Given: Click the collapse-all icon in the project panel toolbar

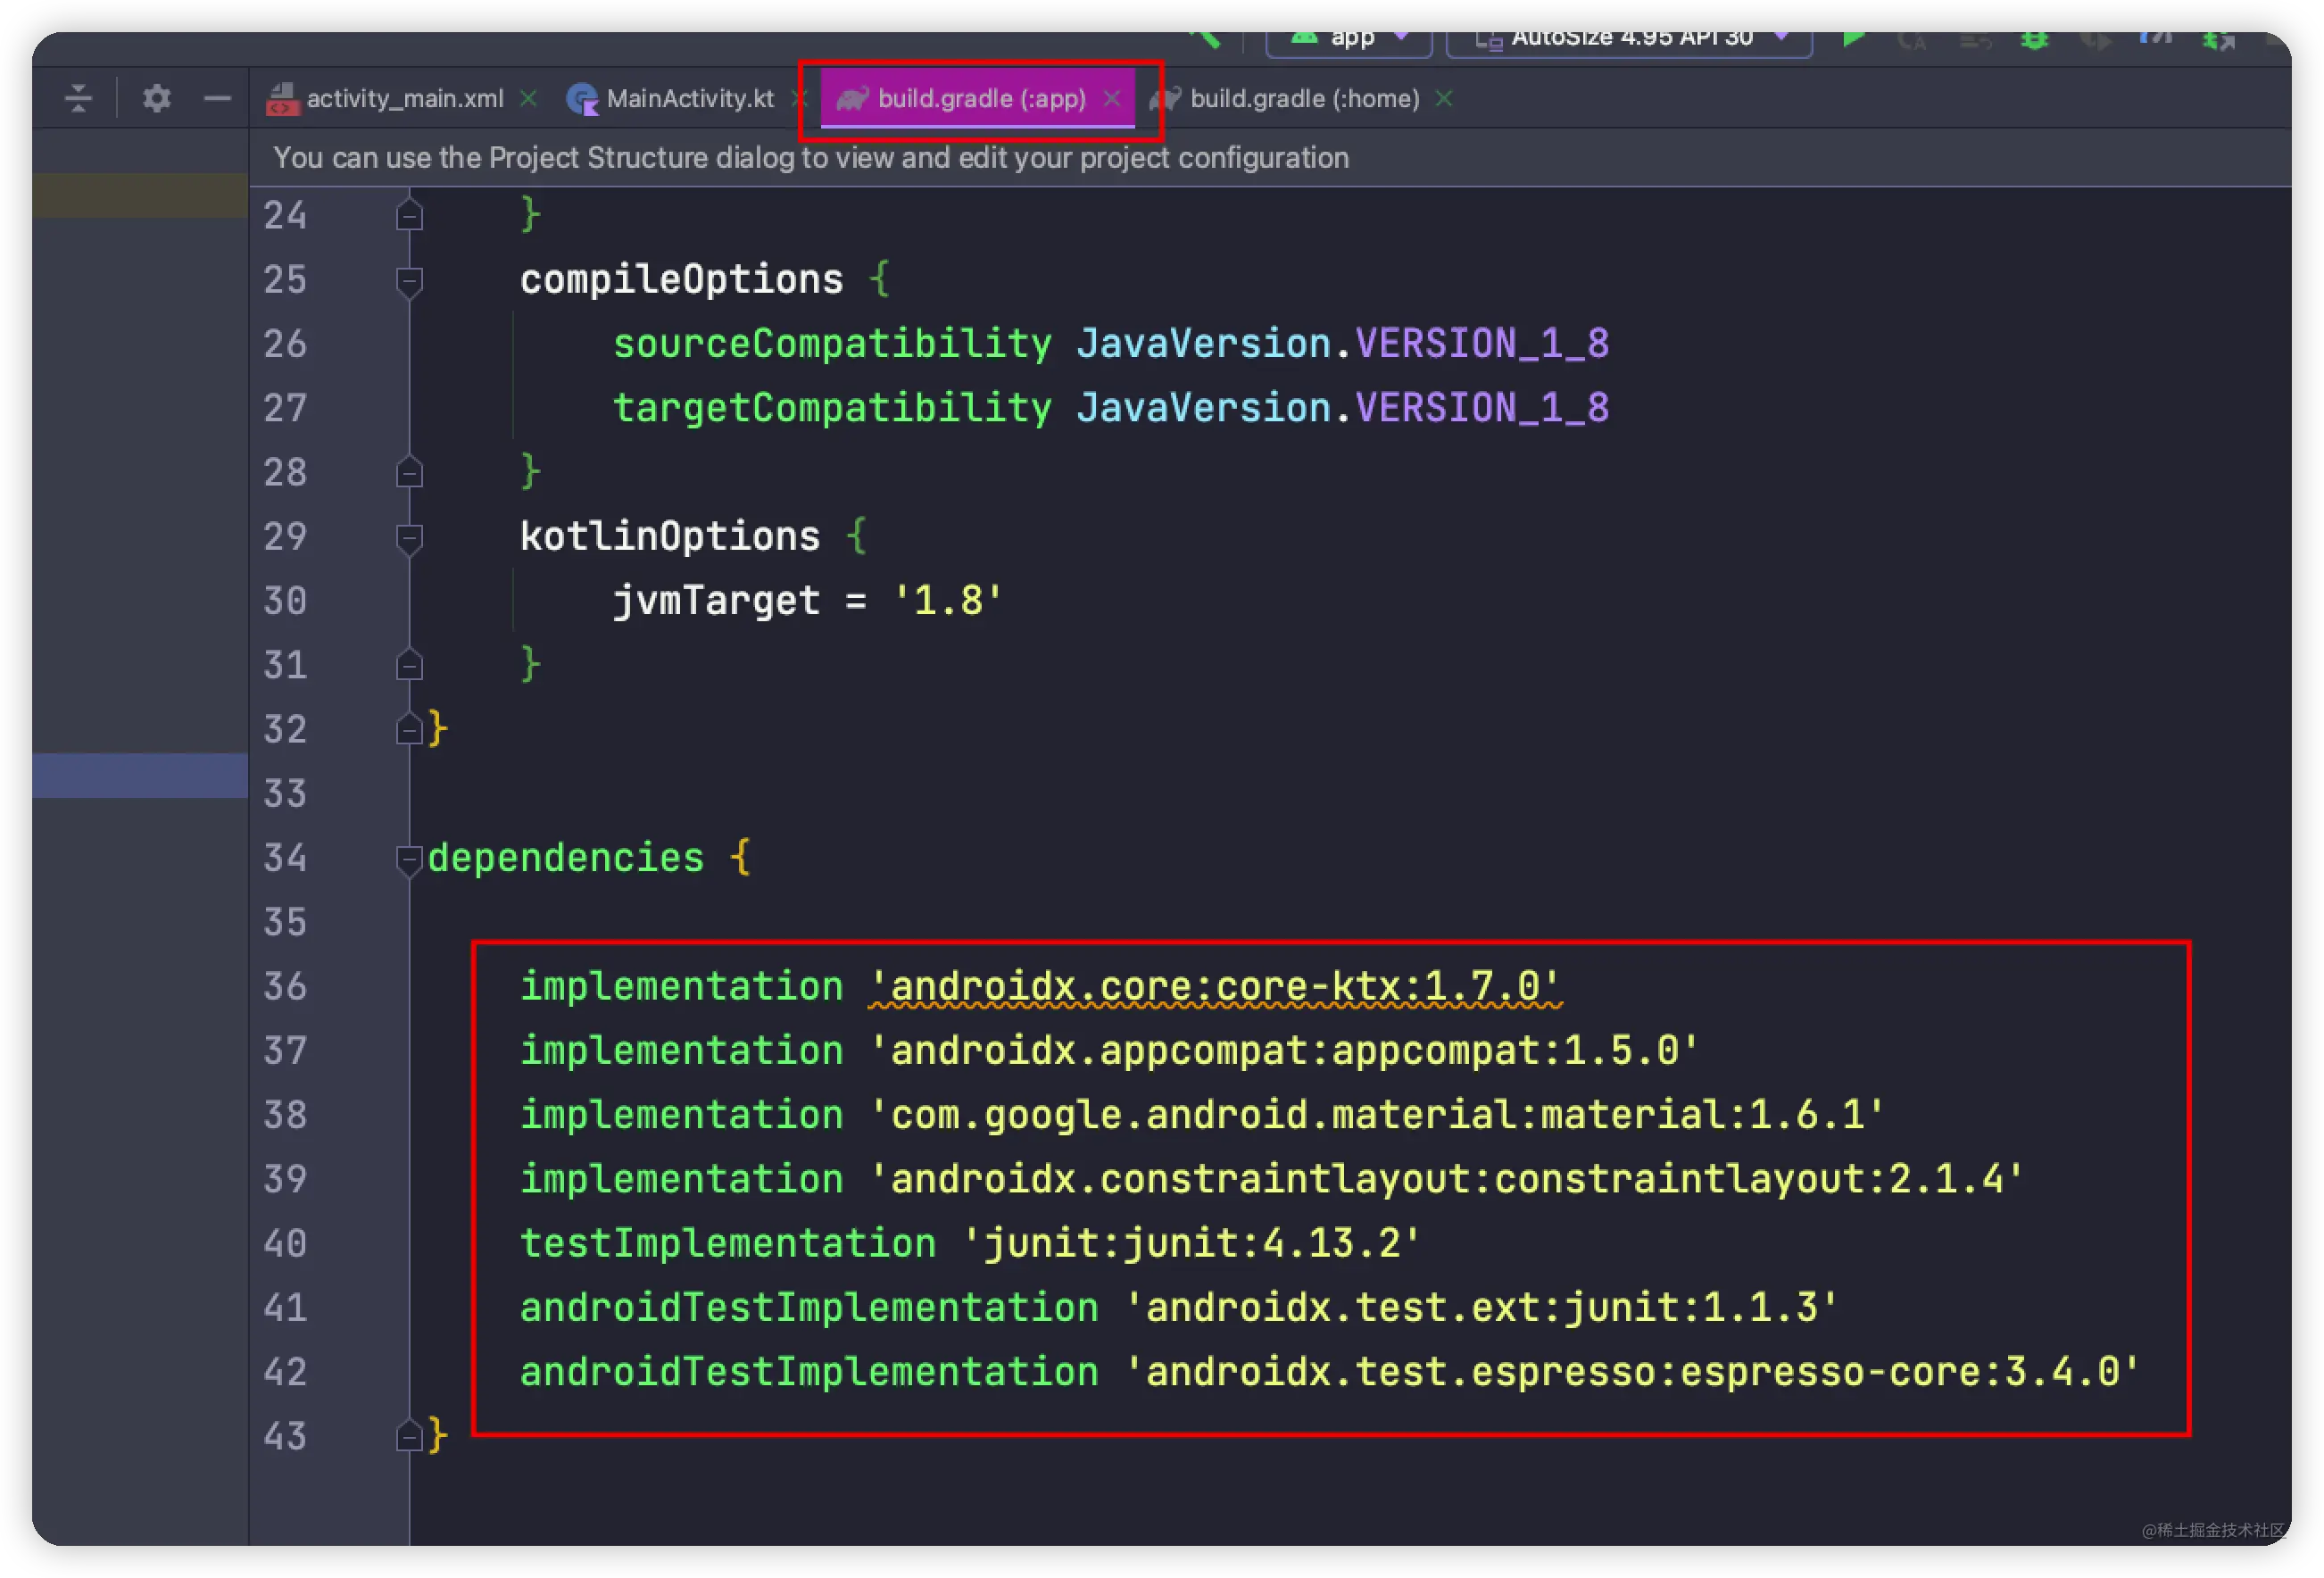Looking at the screenshot, I should tap(78, 97).
